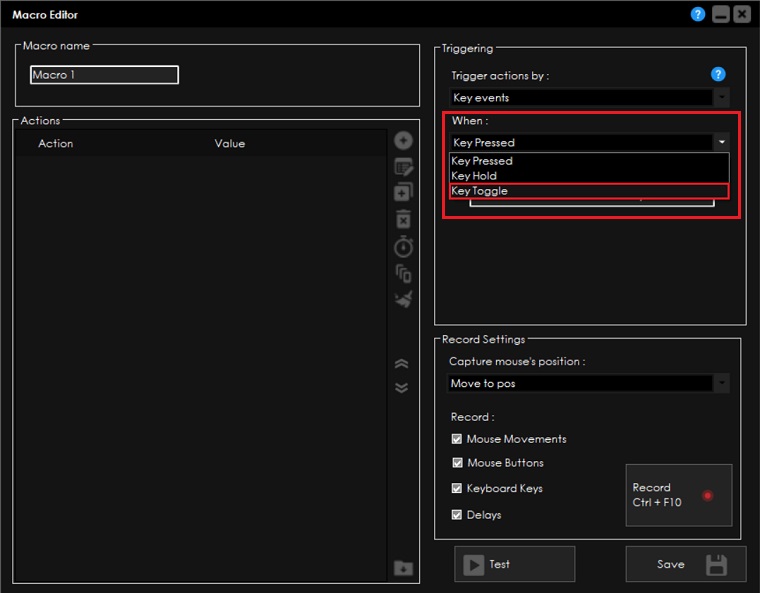Click the stopwatch delay icon
Screen dimensions: 760x593
(x=403, y=246)
